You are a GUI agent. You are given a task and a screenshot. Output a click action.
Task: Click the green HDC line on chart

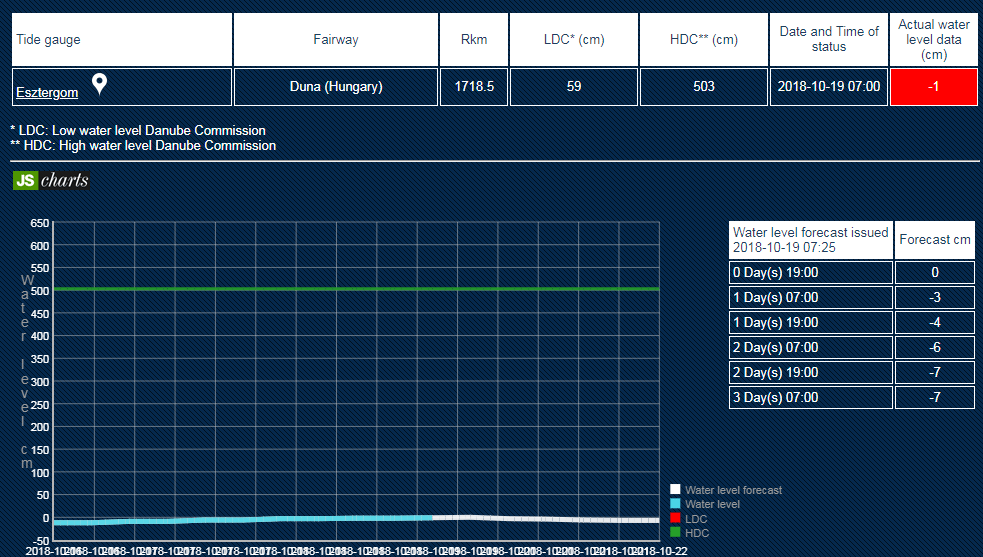[350, 289]
